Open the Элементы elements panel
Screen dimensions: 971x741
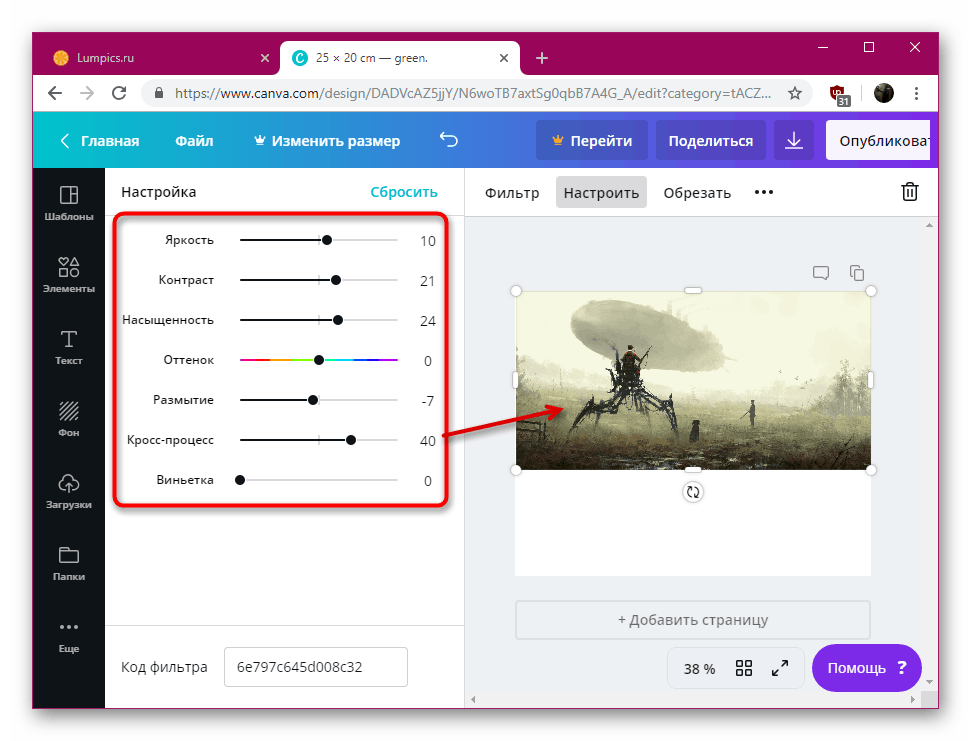(x=69, y=275)
